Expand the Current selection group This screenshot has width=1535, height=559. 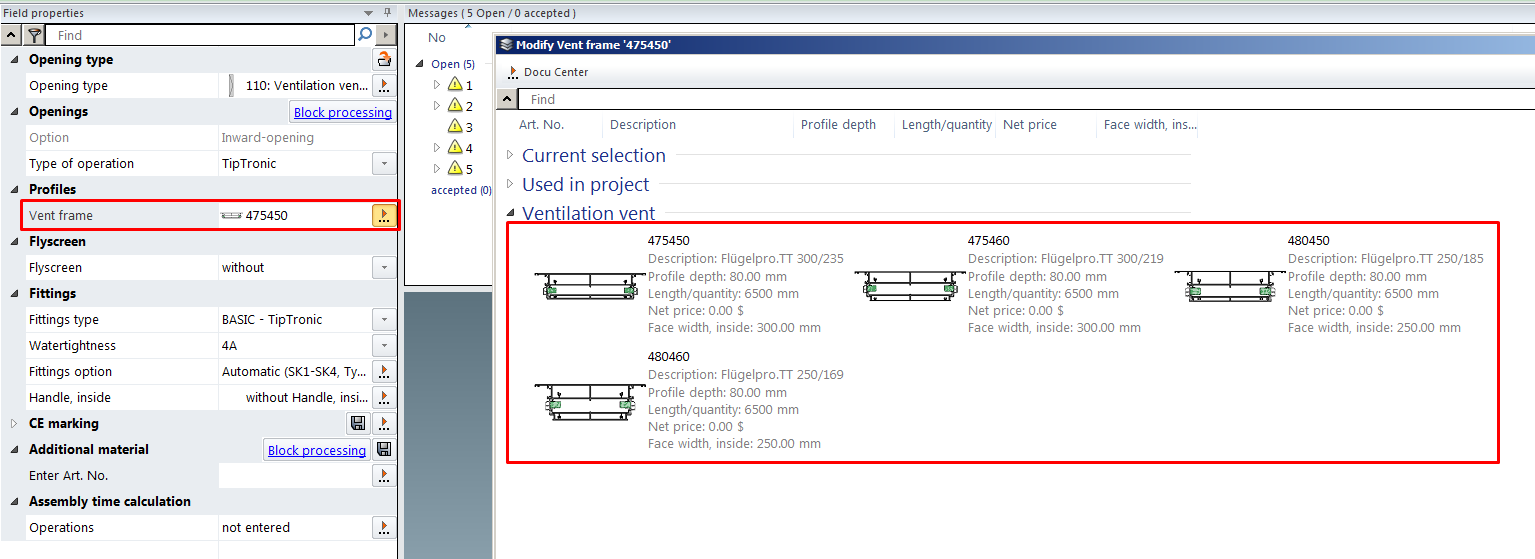pyautogui.click(x=511, y=155)
